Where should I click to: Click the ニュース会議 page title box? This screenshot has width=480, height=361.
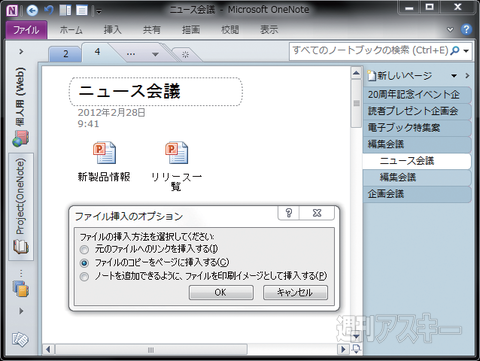(x=156, y=91)
